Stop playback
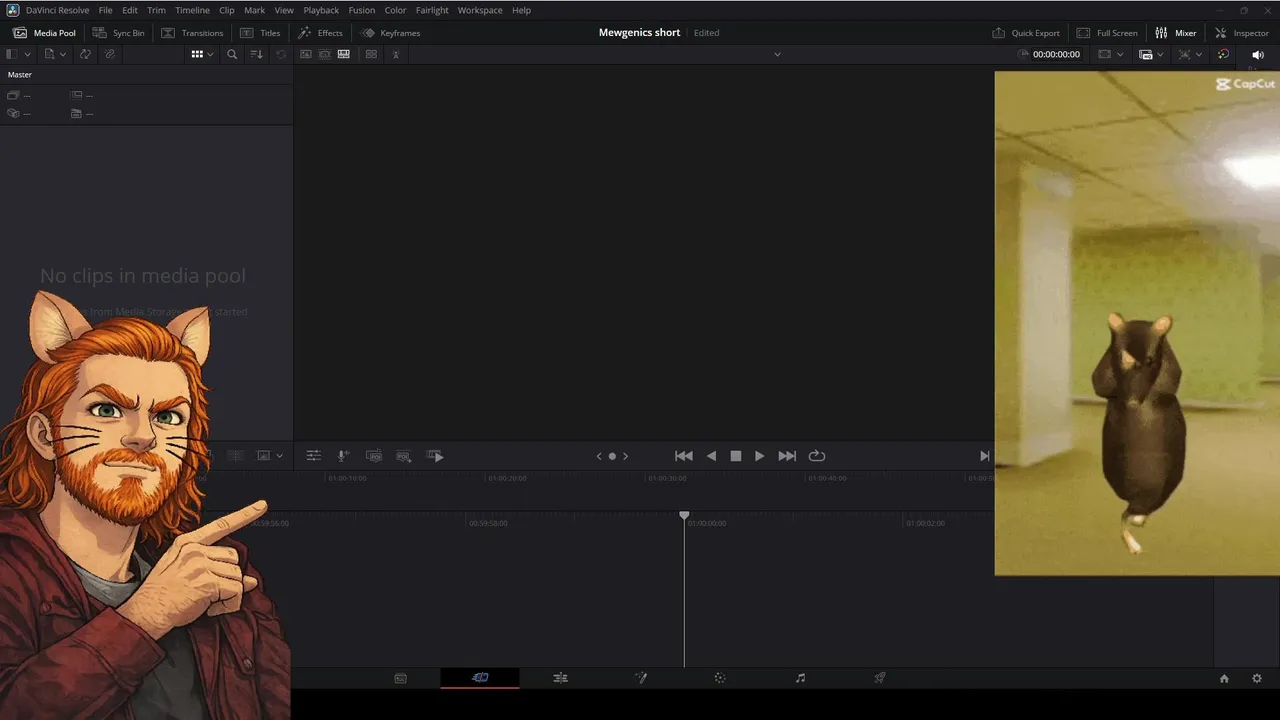The height and width of the screenshot is (720, 1280). pyautogui.click(x=736, y=456)
